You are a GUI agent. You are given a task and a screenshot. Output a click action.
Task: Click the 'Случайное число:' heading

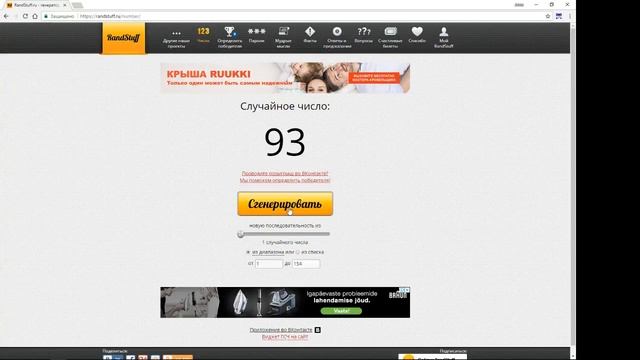point(285,107)
